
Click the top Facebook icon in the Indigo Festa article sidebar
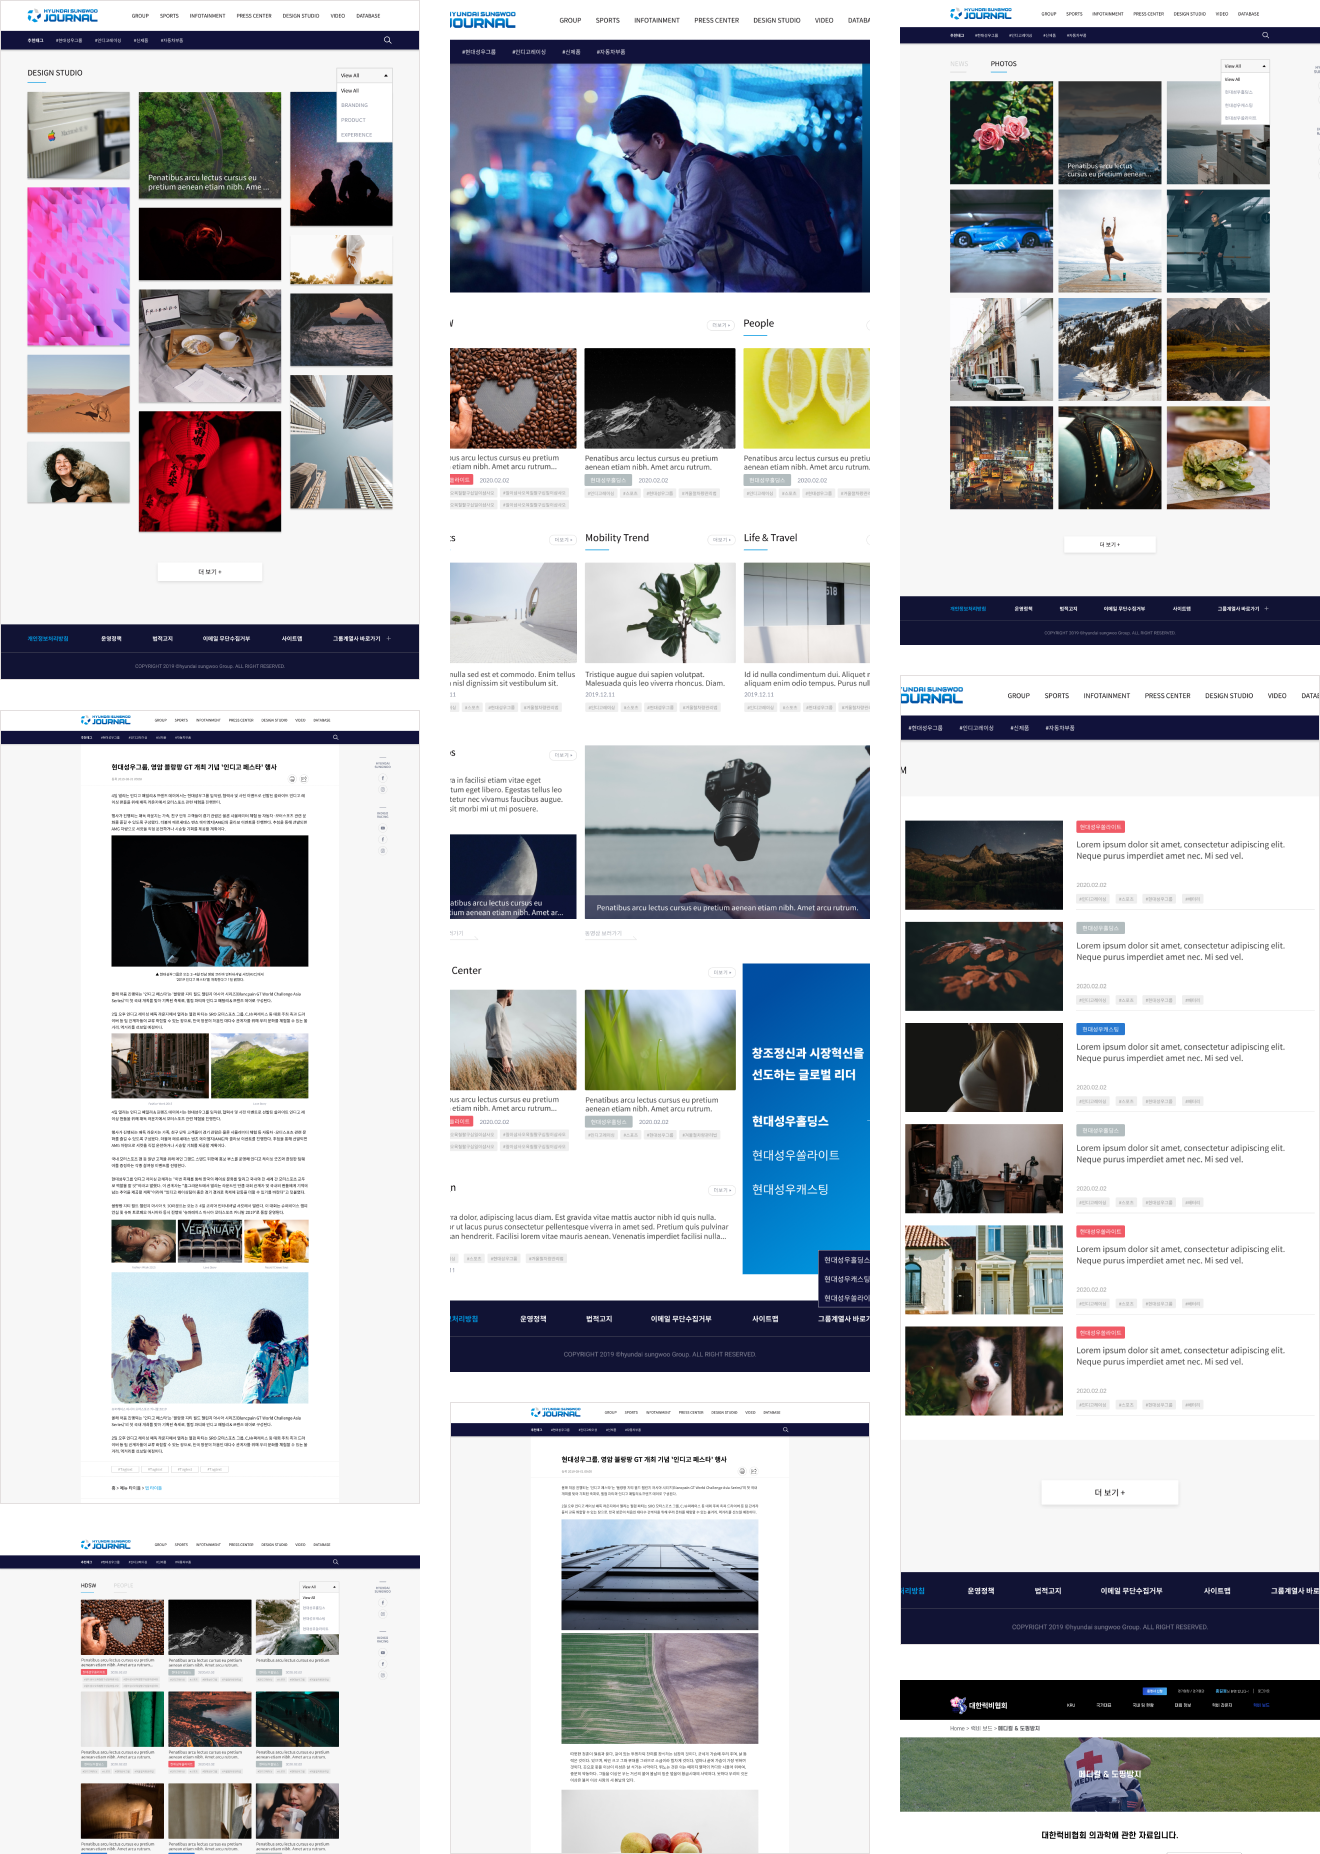tap(382, 778)
